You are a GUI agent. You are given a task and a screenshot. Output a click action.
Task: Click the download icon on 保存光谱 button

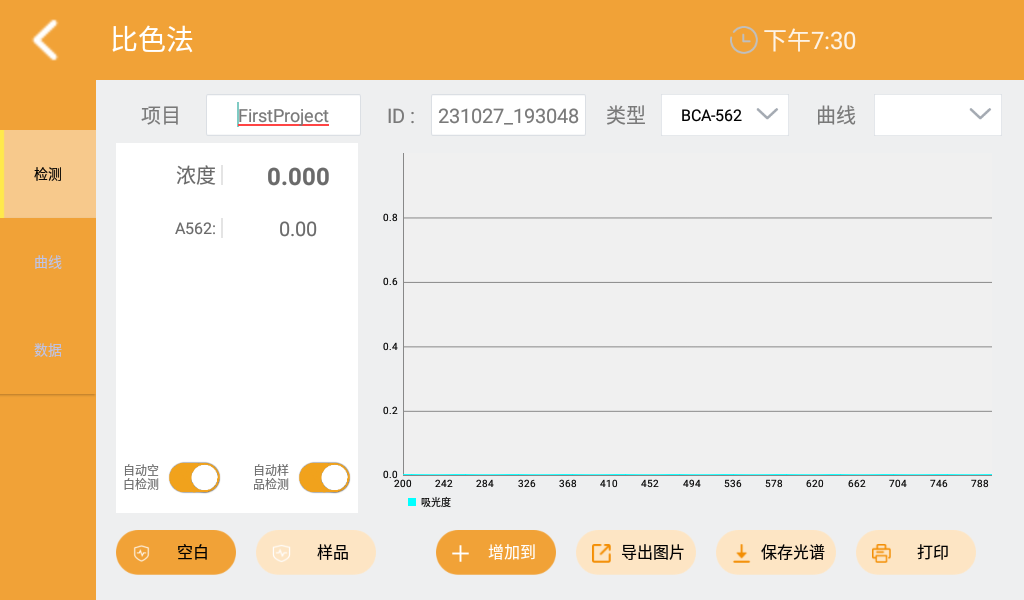[x=741, y=552]
